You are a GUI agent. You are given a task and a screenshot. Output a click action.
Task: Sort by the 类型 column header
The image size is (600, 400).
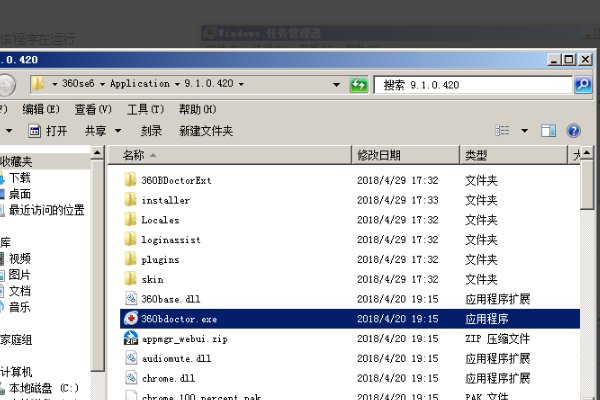(514, 155)
